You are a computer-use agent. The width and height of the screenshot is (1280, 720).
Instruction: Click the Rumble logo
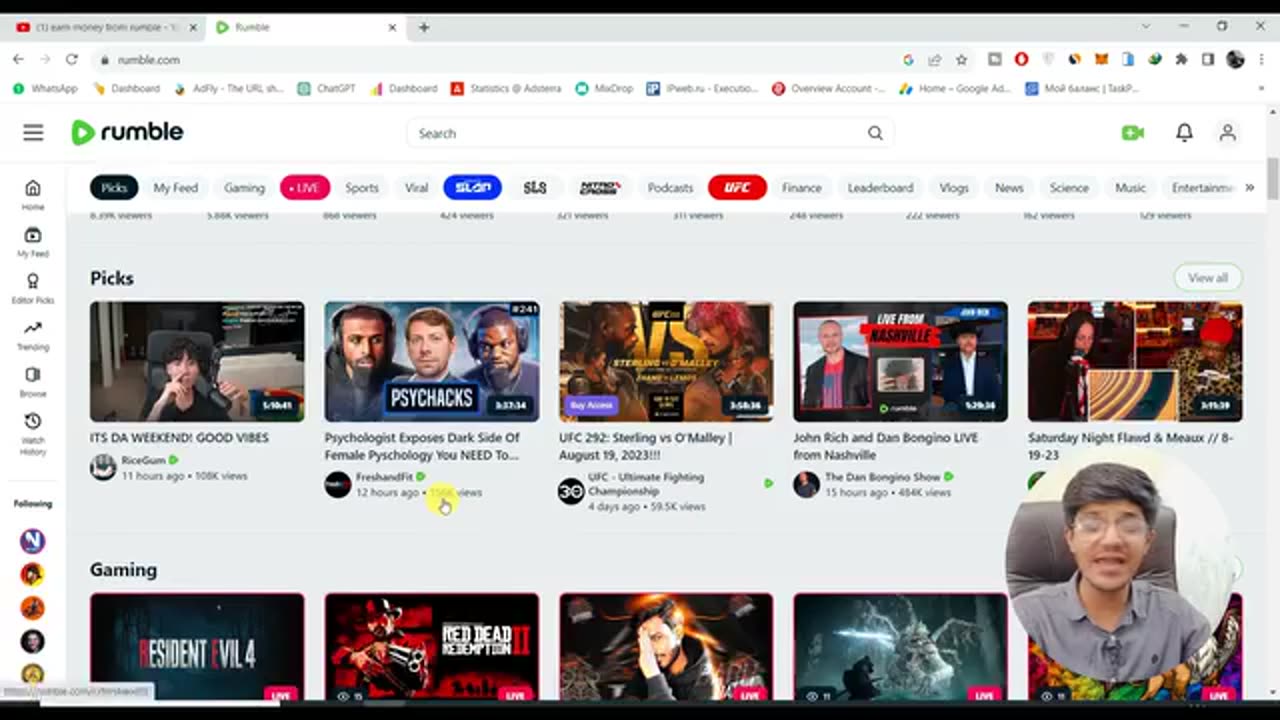click(x=127, y=132)
